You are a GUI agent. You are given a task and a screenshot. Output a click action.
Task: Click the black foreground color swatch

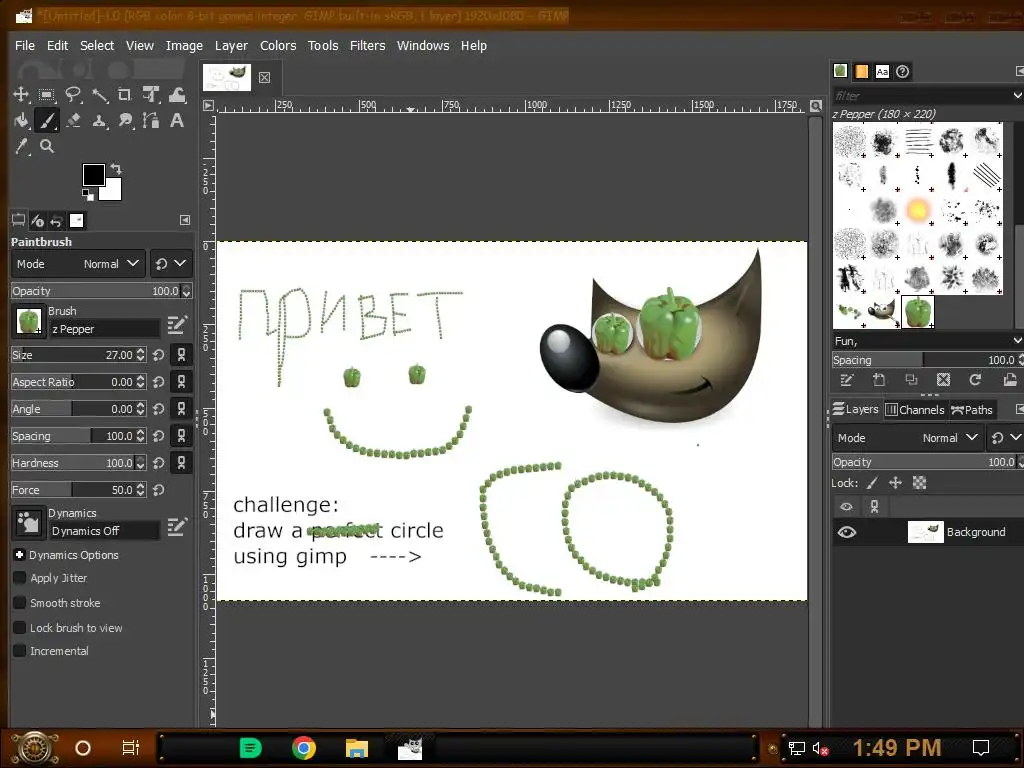pyautogui.click(x=93, y=175)
